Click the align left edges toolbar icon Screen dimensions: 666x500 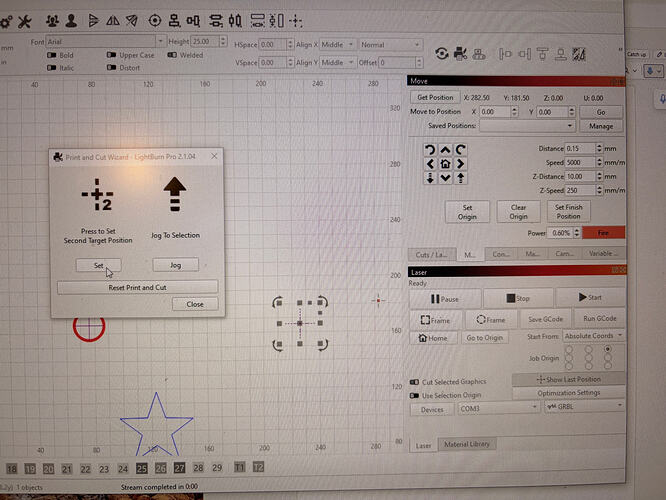point(505,54)
